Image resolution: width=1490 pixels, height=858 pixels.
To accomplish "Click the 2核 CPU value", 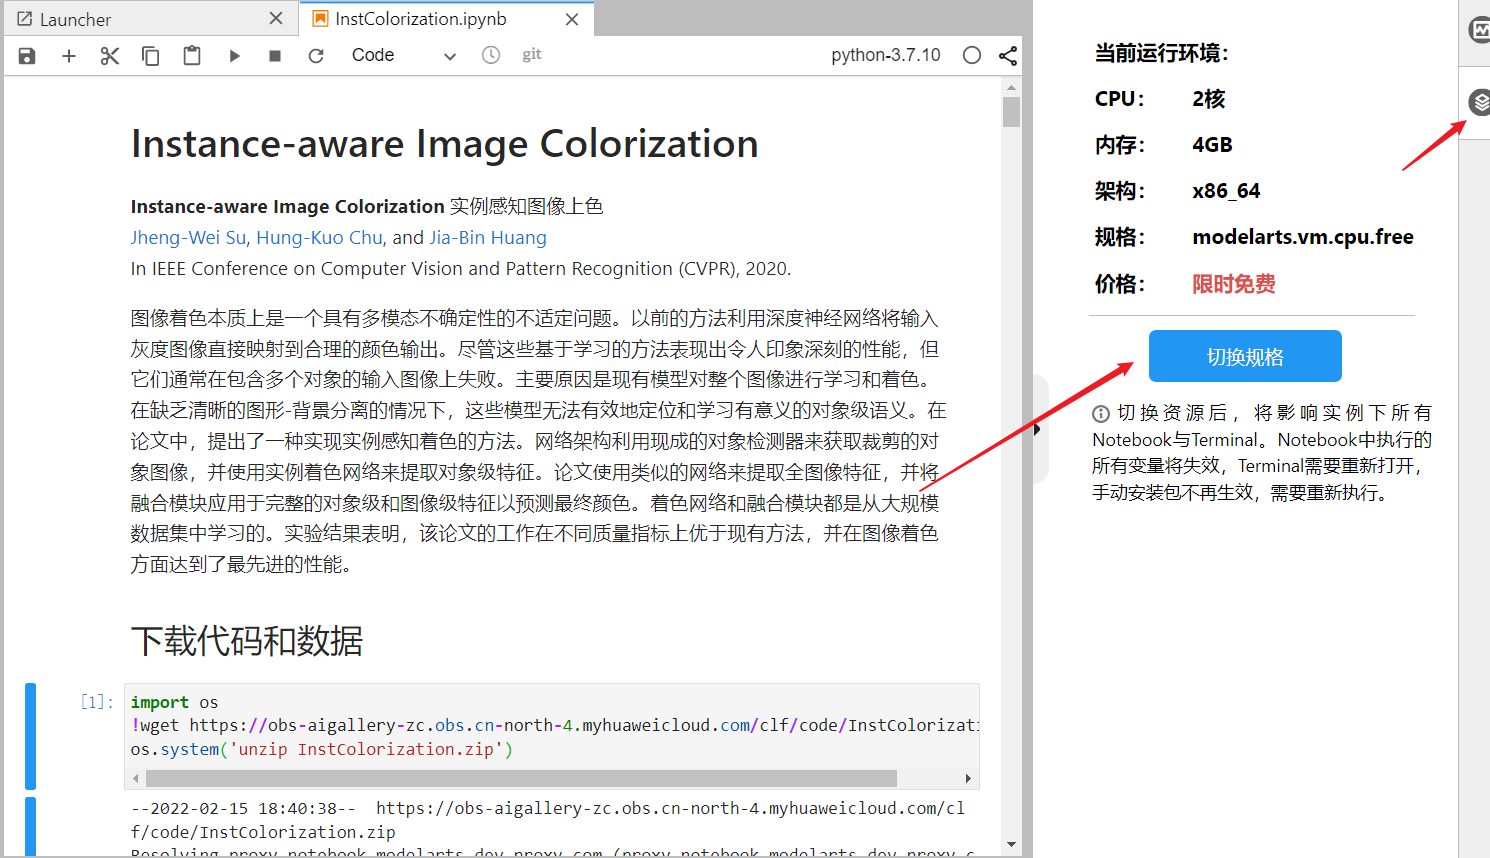I will pos(1209,99).
